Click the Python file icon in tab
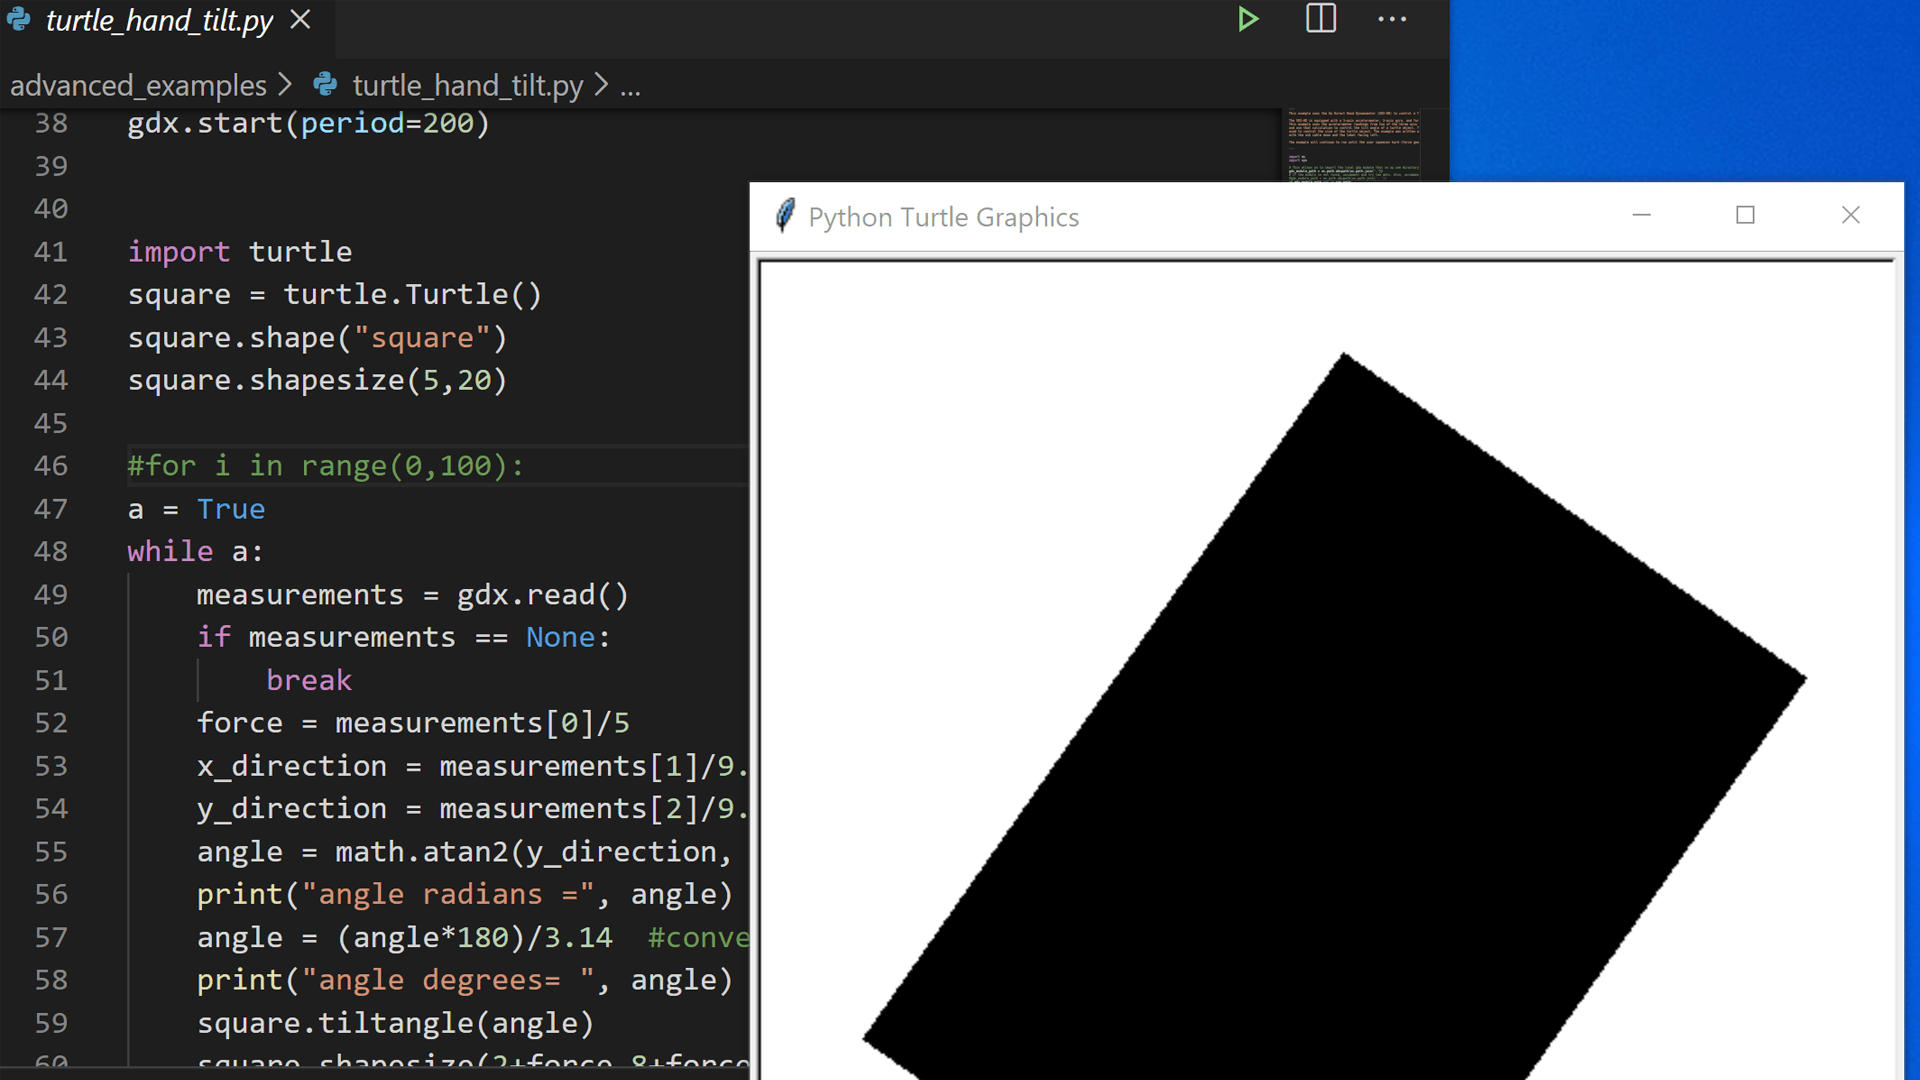Viewport: 1920px width, 1080px height. [x=19, y=20]
